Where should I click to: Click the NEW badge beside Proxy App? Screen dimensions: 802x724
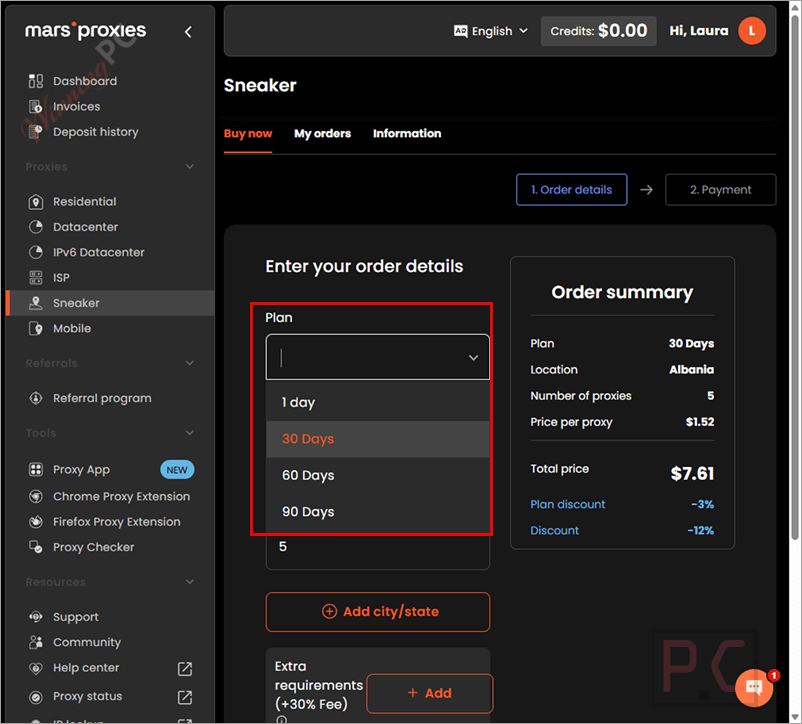pyautogui.click(x=177, y=470)
